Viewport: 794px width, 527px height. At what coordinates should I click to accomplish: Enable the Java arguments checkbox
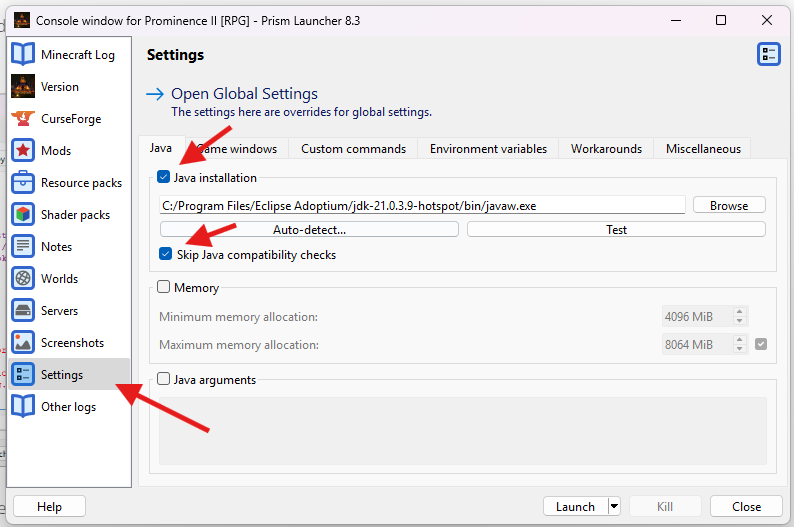163,379
